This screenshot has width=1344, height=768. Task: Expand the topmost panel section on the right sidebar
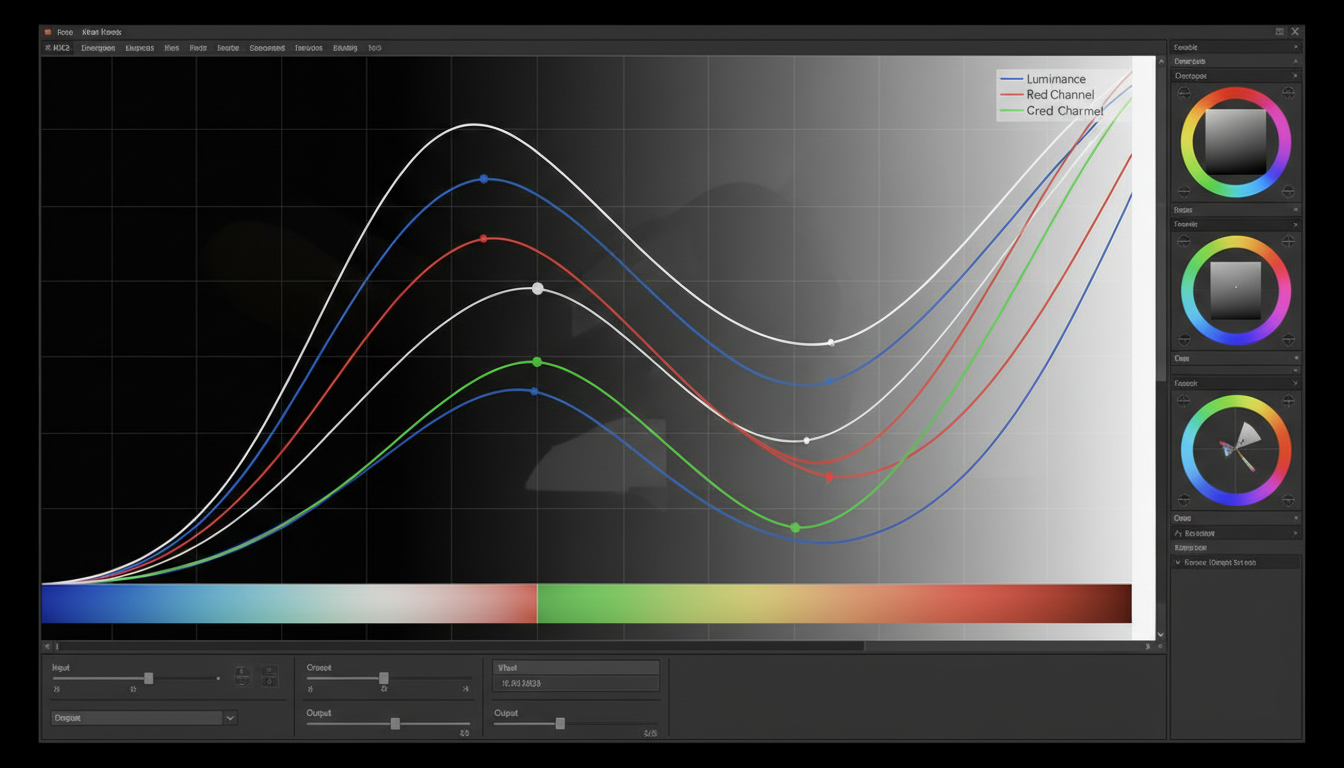1235,46
